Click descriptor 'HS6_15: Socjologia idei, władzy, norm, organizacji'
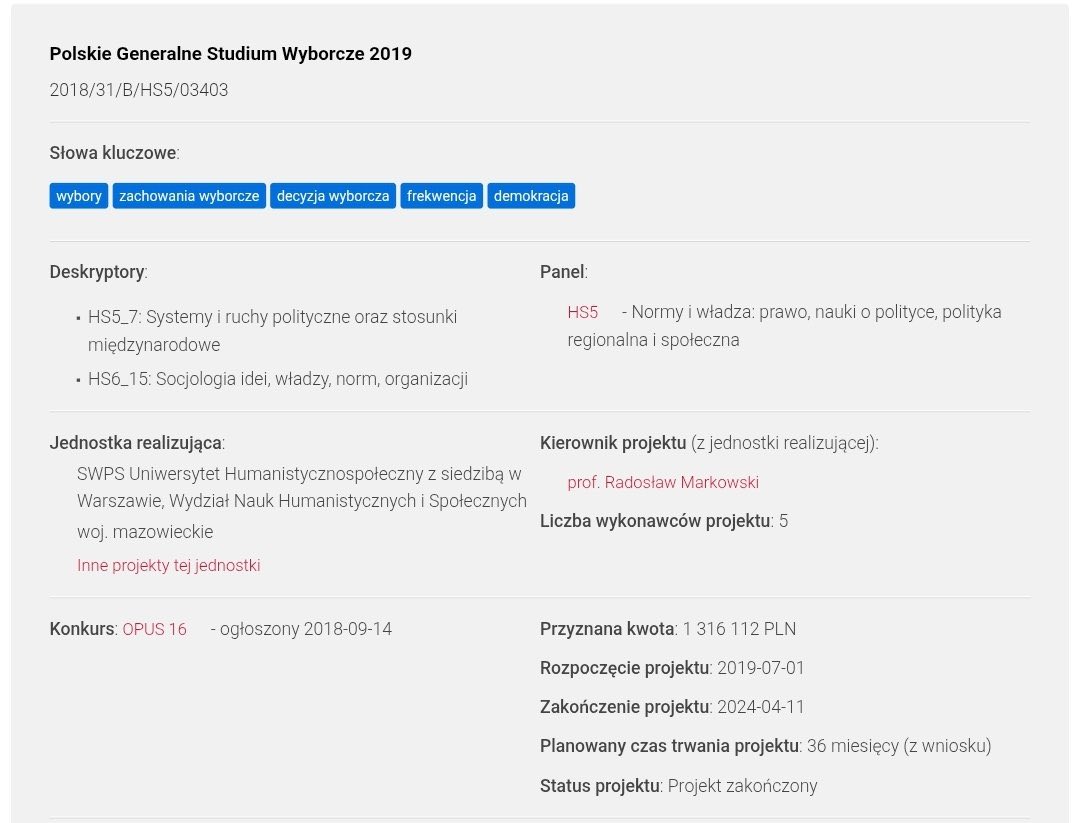Viewport: 1080px width, 823px height. pyautogui.click(x=278, y=379)
